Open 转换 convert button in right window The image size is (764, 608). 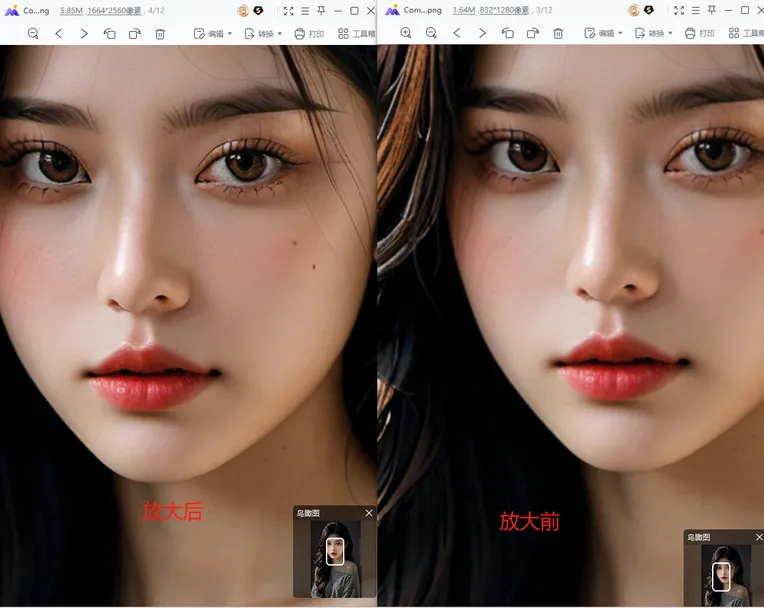[x=650, y=33]
